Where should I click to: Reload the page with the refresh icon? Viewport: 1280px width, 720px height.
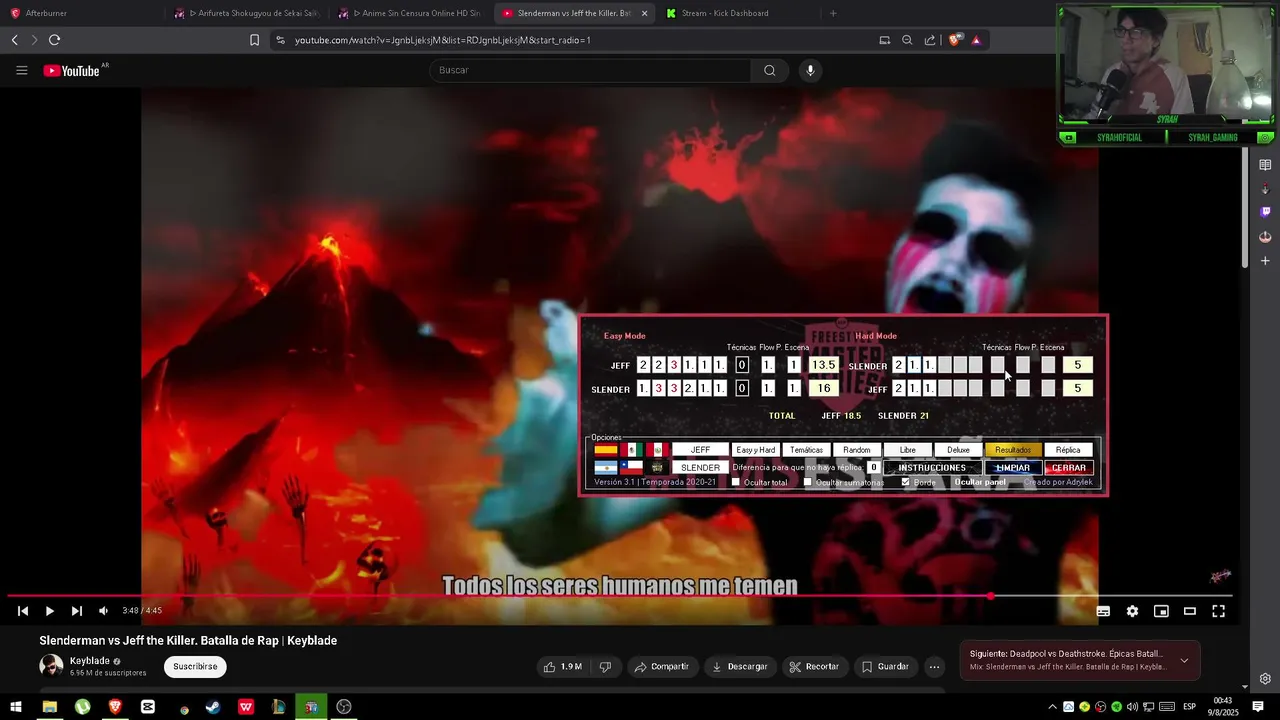(x=54, y=40)
